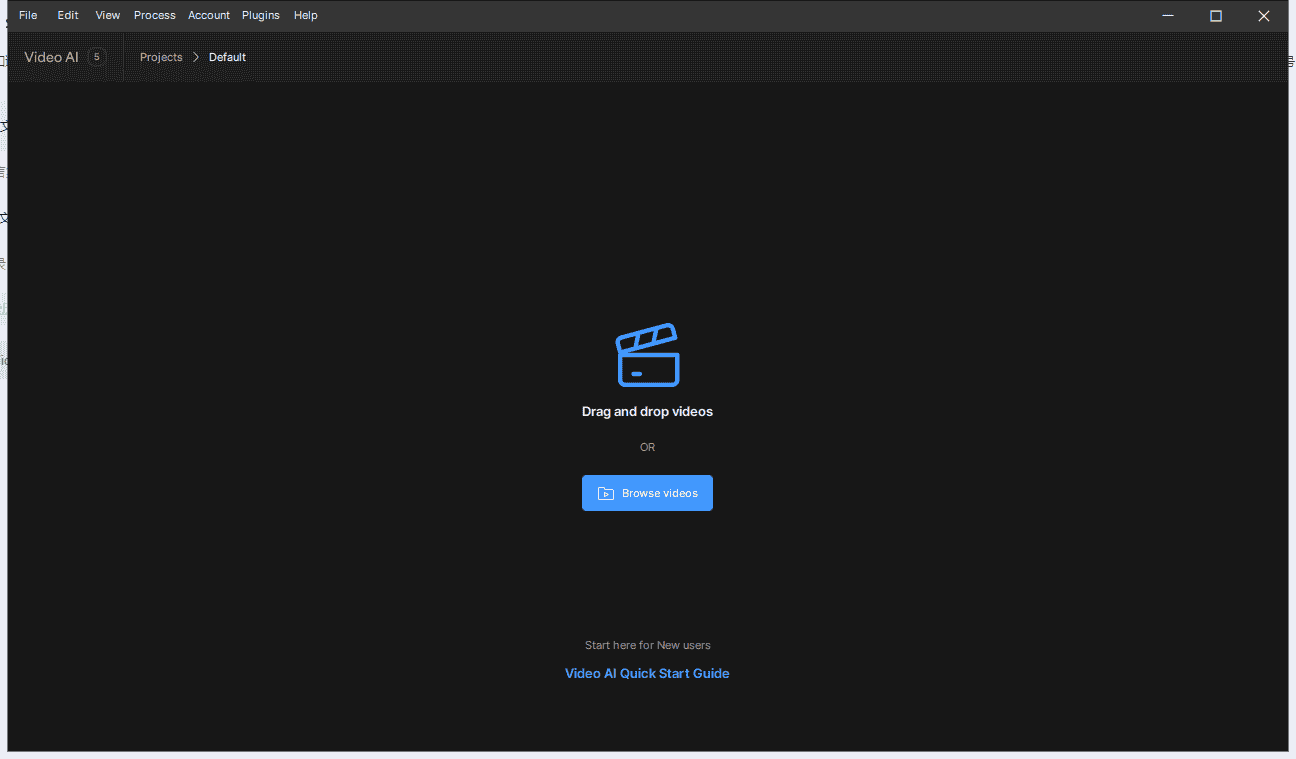Open the File menu
Image resolution: width=1296 pixels, height=759 pixels.
click(x=28, y=15)
